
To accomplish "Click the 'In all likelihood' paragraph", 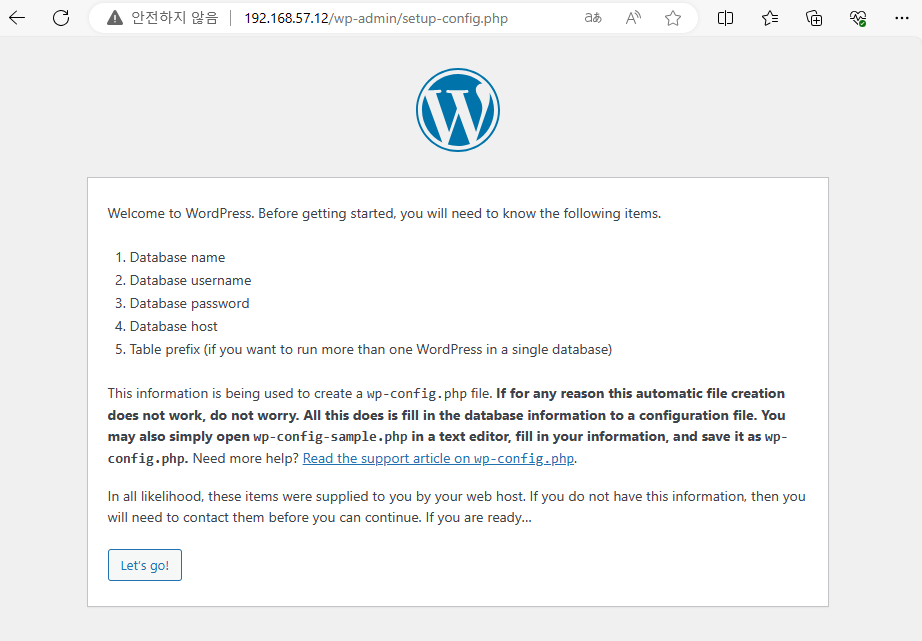I will pos(456,507).
